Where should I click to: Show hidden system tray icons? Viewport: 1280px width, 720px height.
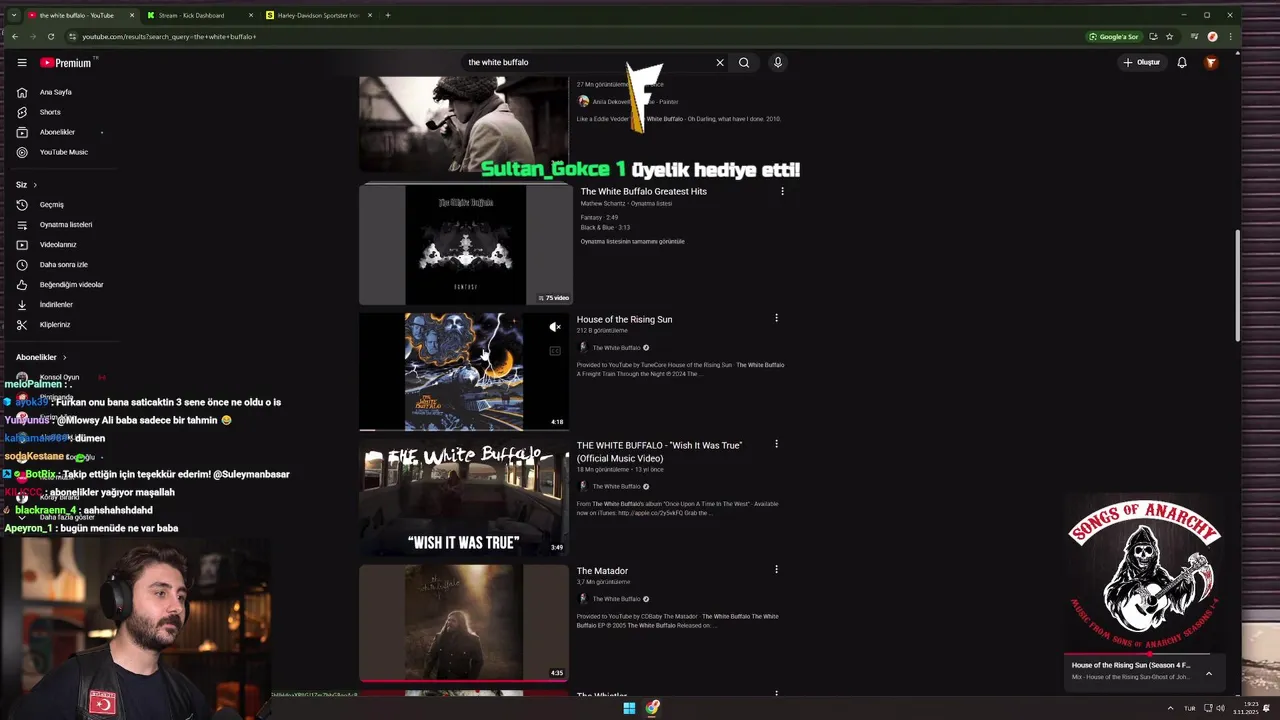click(1170, 708)
